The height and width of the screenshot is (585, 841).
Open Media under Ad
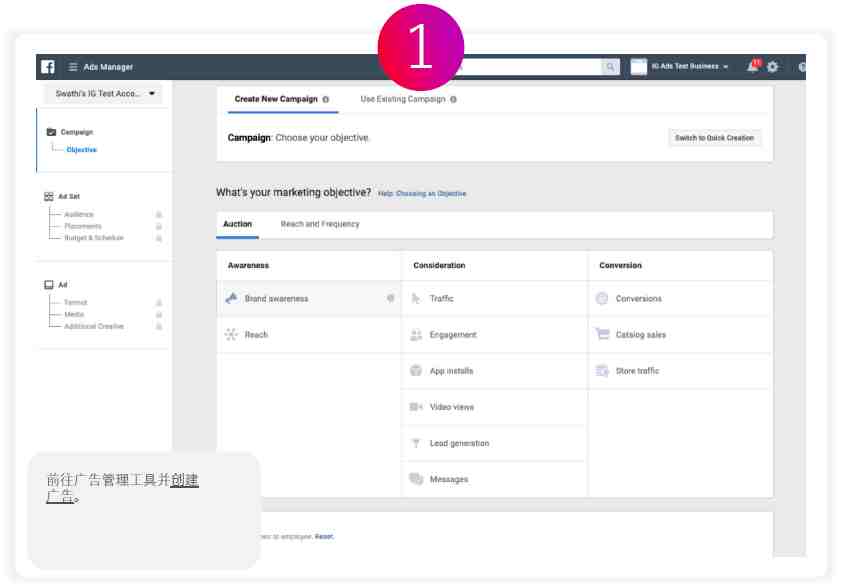pyautogui.click(x=74, y=314)
